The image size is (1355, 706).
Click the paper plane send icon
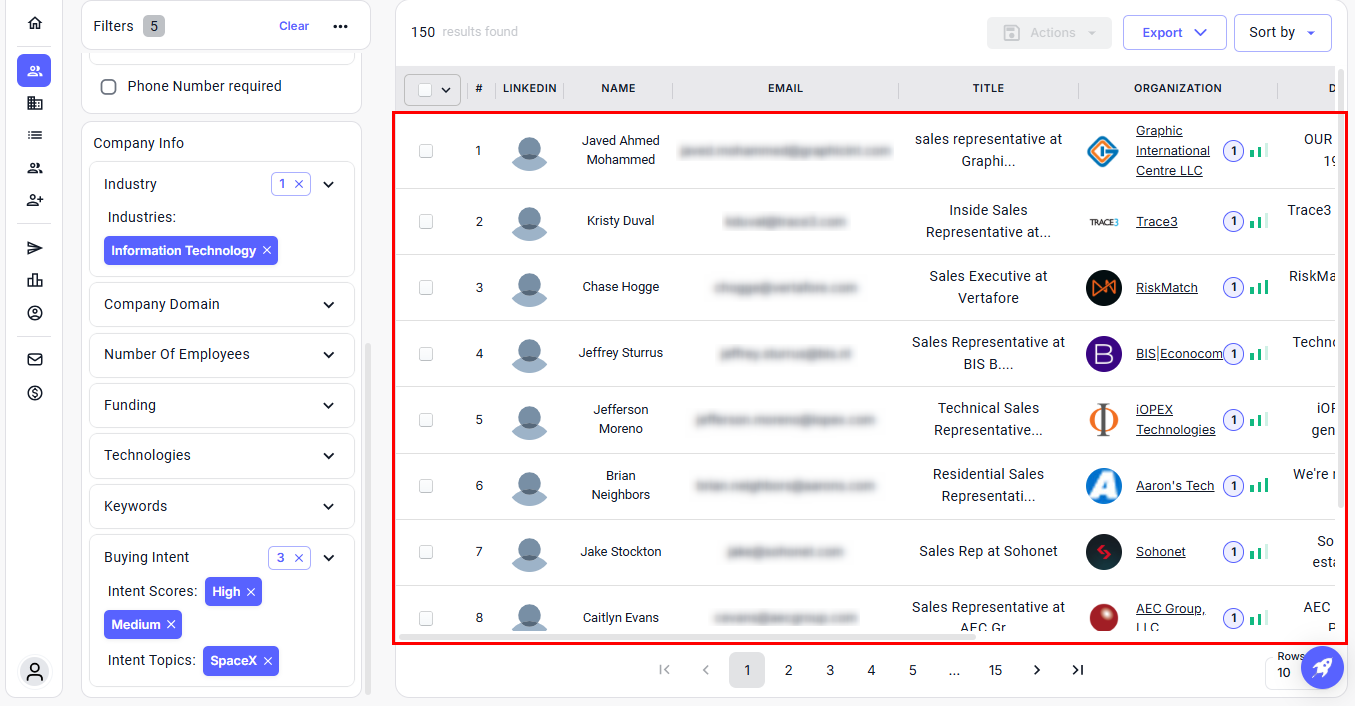(x=35, y=248)
